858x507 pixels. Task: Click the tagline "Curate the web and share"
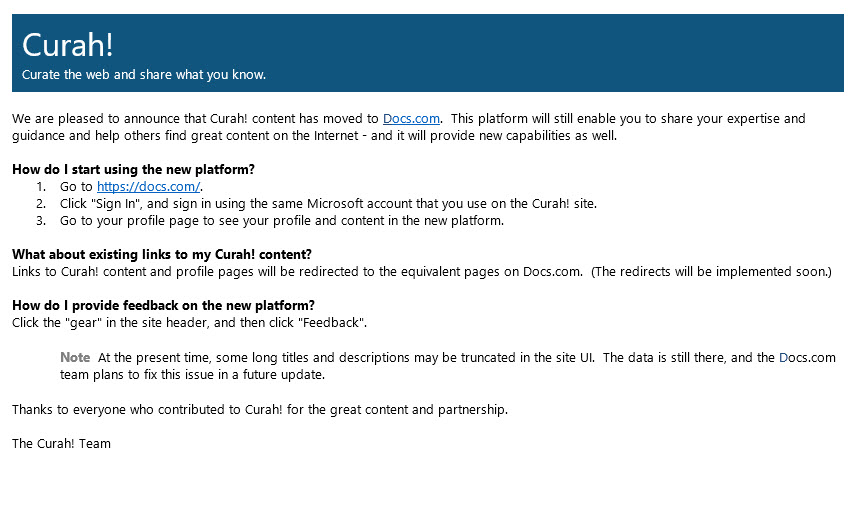coord(144,75)
